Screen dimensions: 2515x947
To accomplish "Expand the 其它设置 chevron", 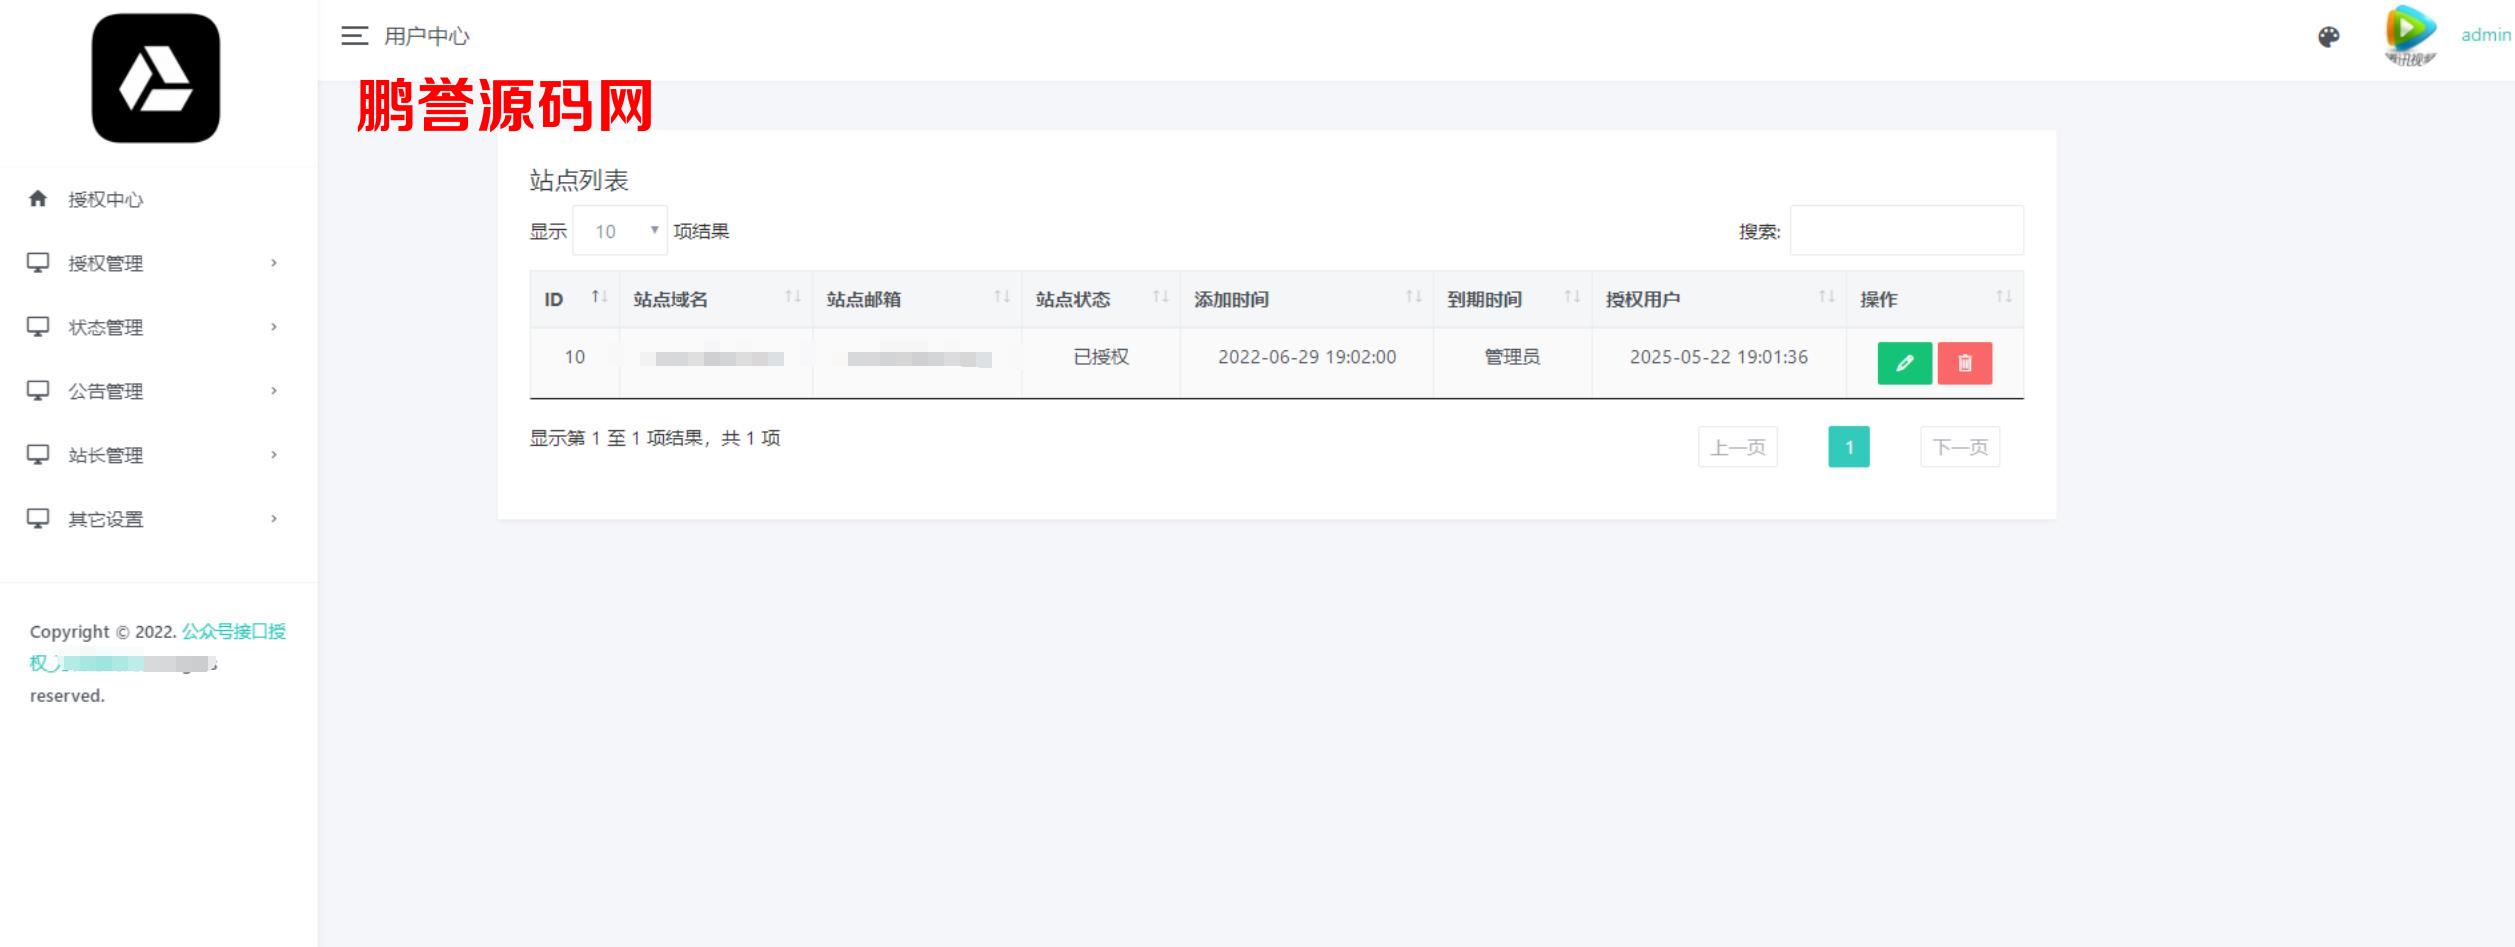I will [x=274, y=519].
